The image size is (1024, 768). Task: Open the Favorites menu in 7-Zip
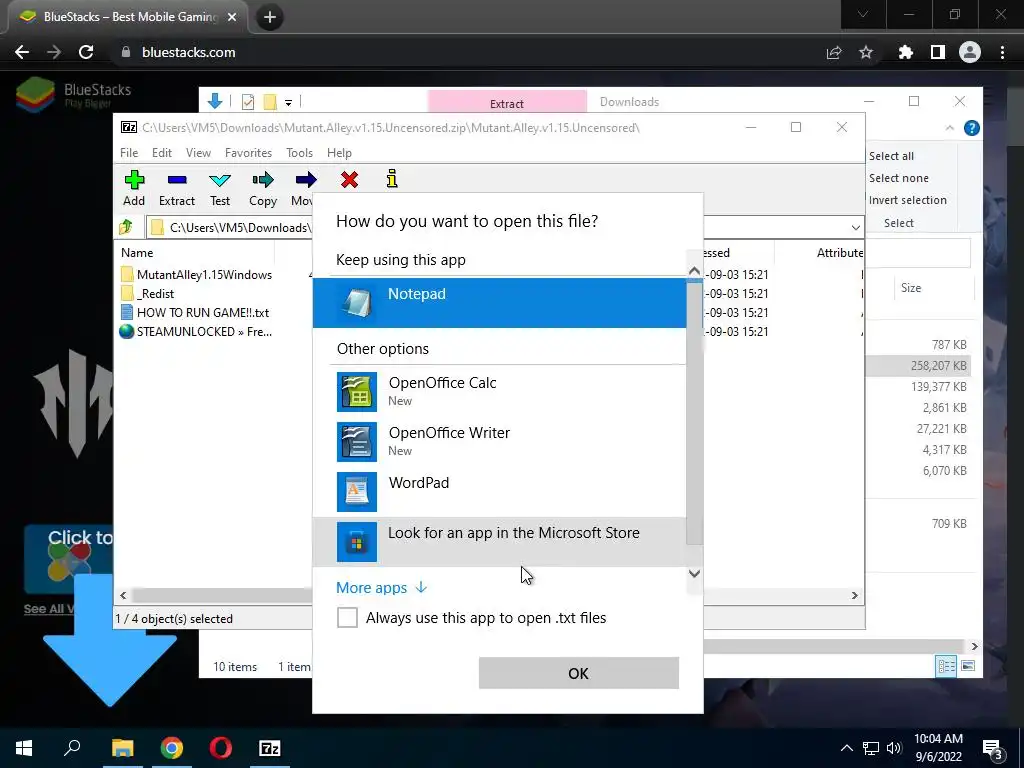click(248, 153)
